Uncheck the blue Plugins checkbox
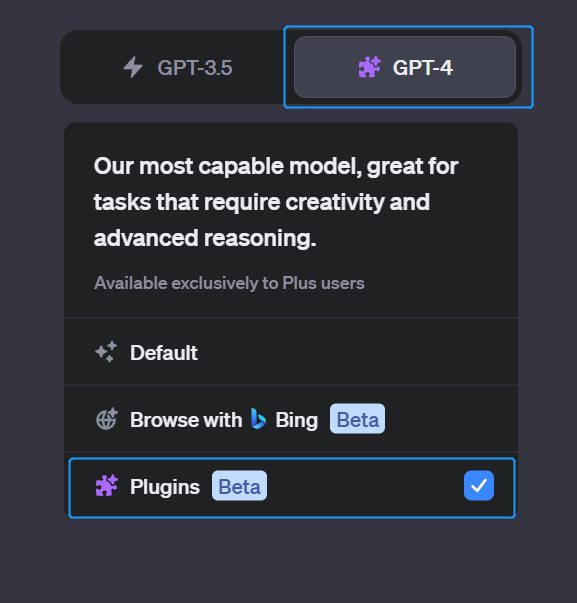577x603 pixels. click(479, 485)
